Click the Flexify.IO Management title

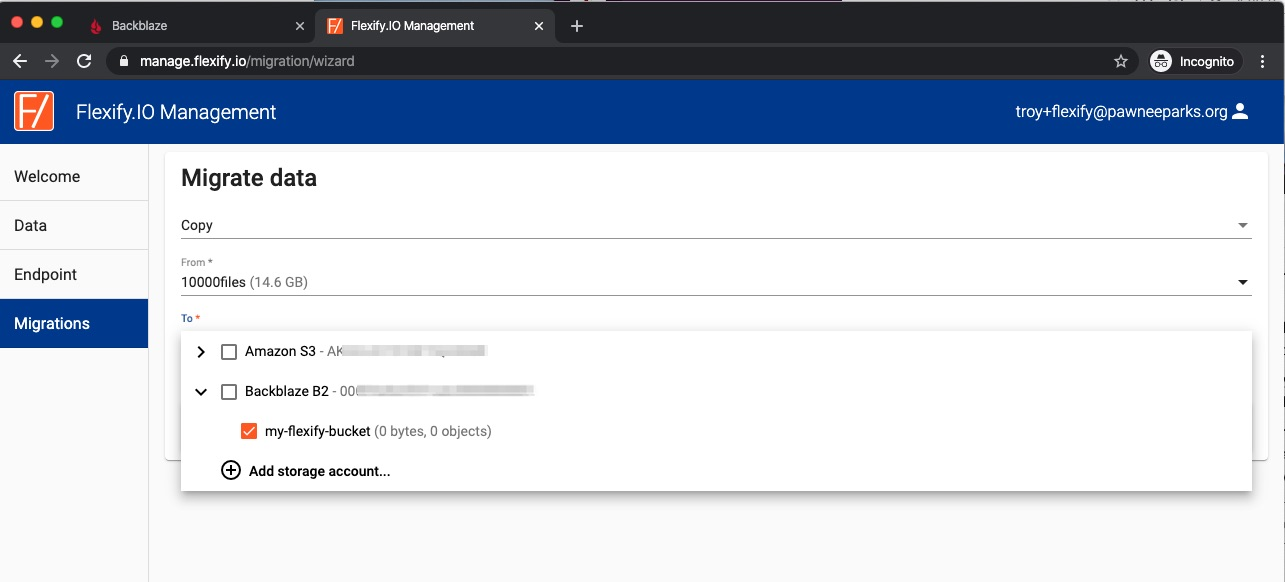[x=176, y=112]
